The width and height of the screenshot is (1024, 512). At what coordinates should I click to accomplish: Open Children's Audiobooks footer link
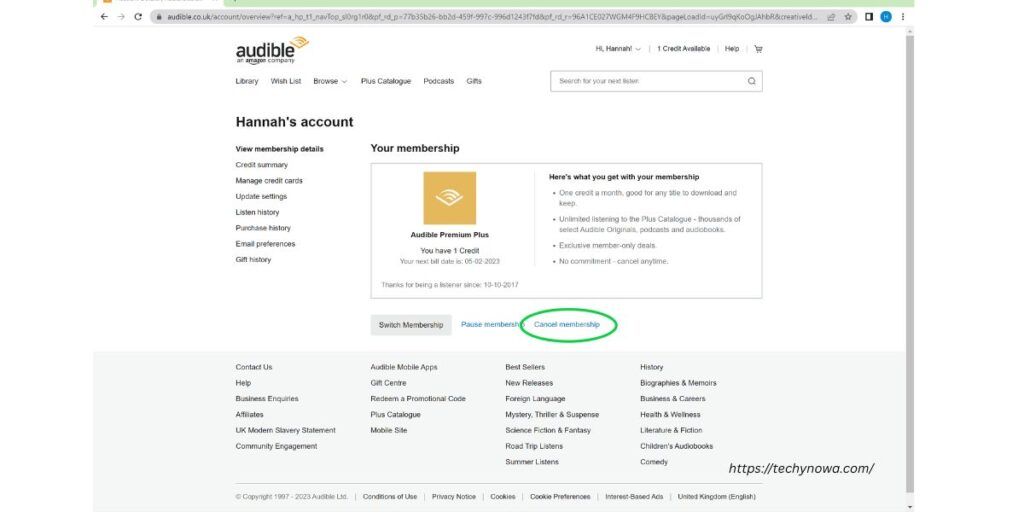pos(677,446)
